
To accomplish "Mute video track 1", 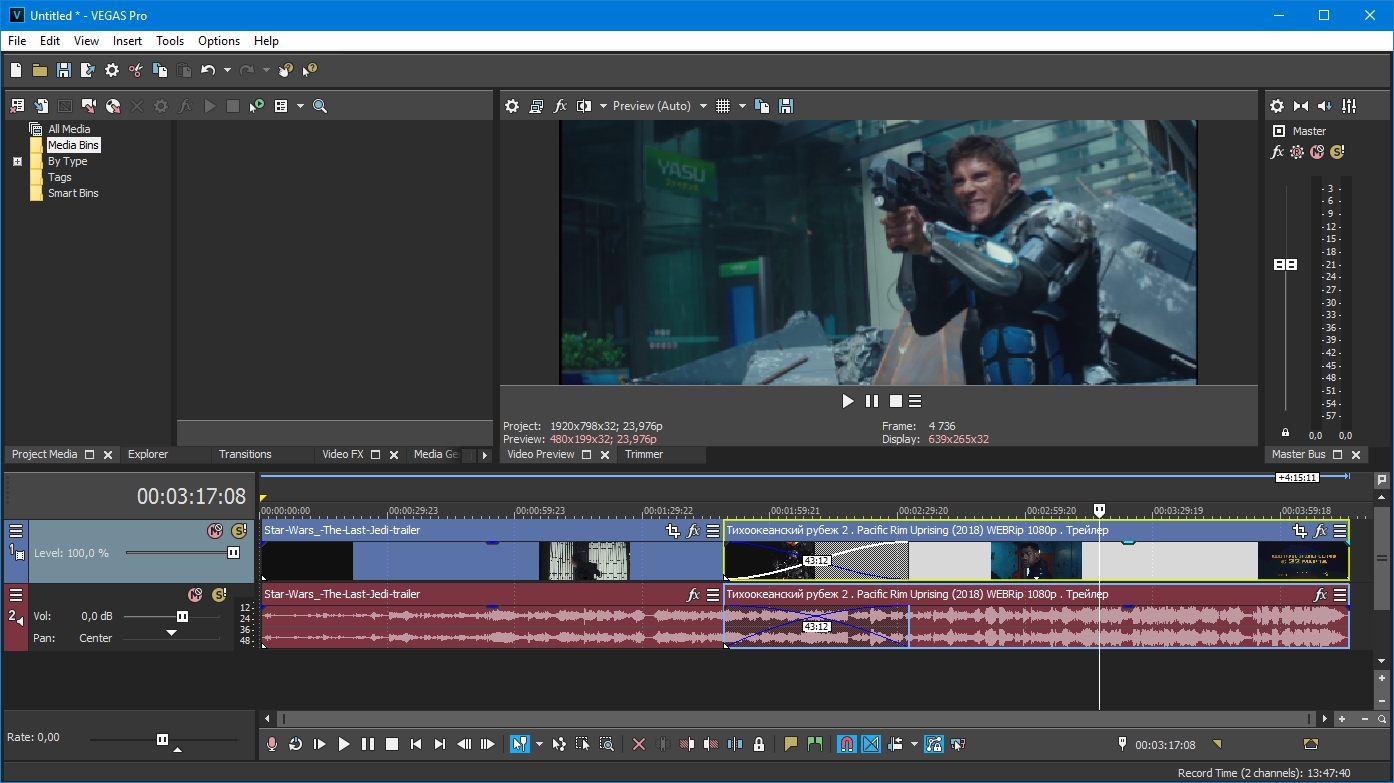I will point(214,531).
